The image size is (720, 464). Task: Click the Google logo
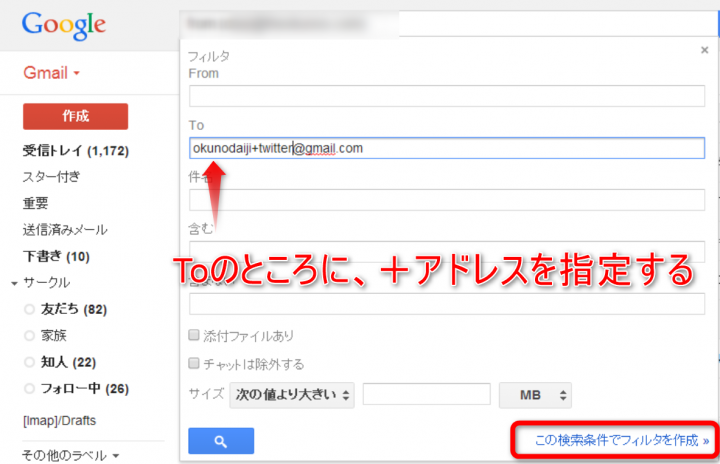[x=64, y=25]
